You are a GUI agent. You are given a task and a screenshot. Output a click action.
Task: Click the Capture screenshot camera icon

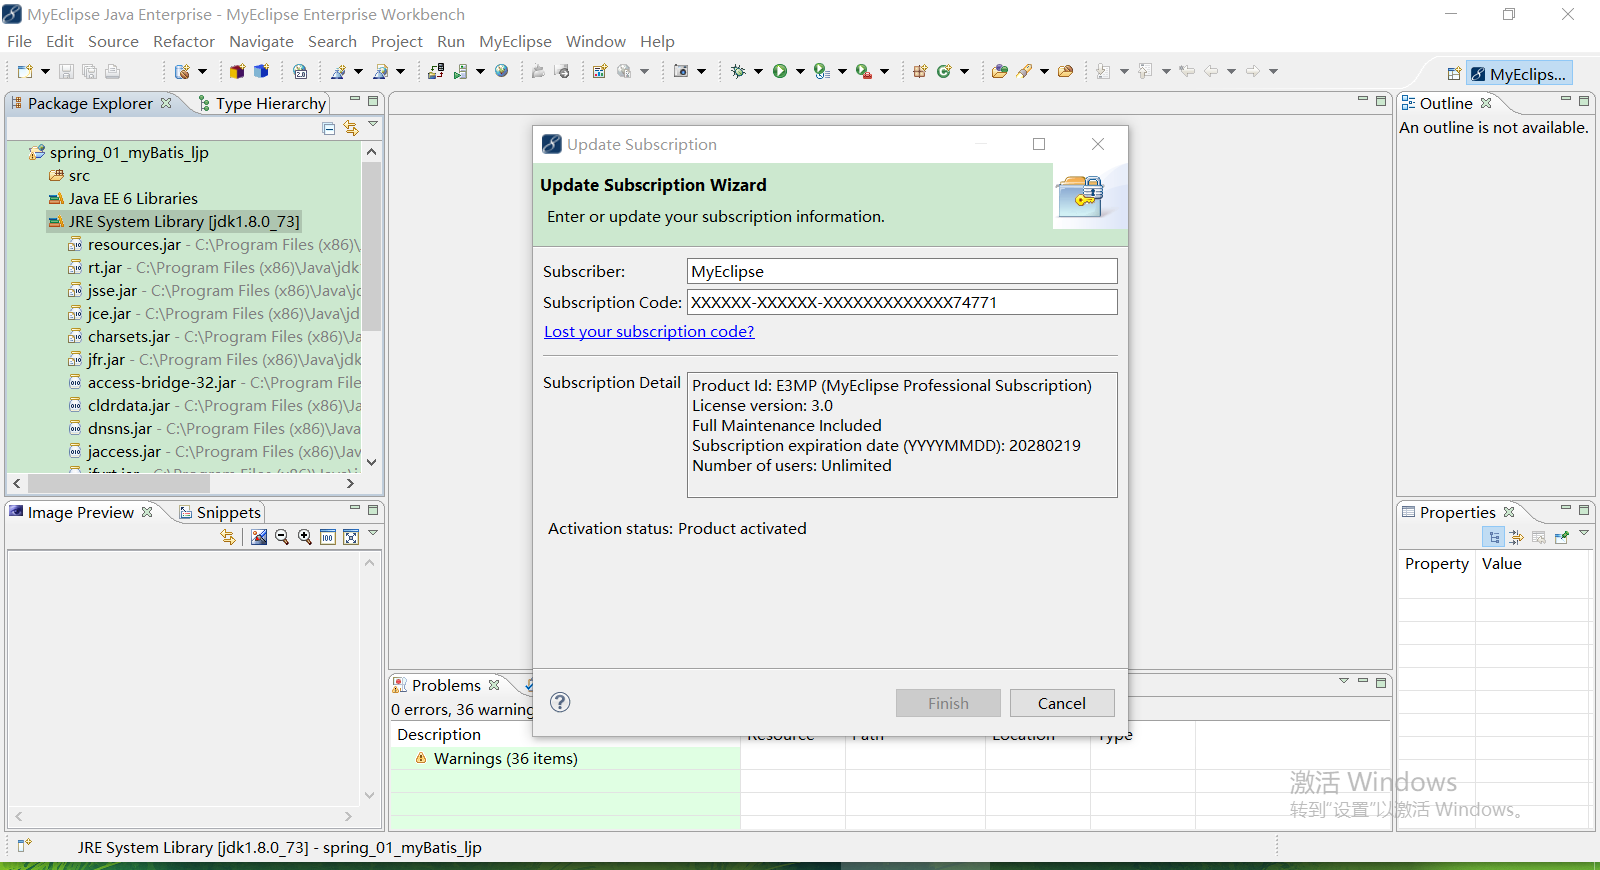(681, 71)
